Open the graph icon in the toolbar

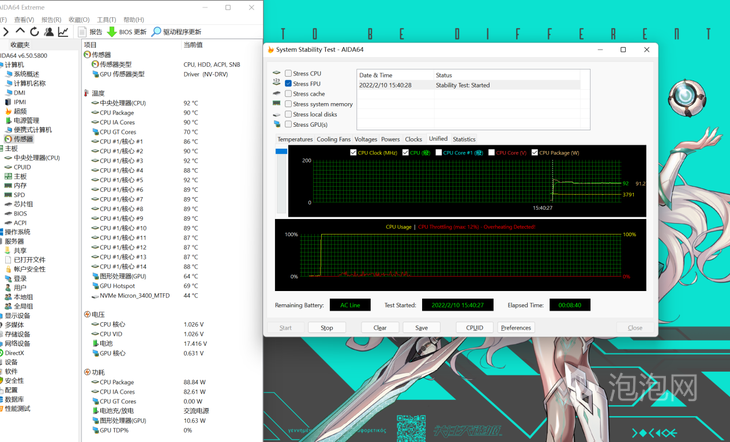(x=64, y=32)
